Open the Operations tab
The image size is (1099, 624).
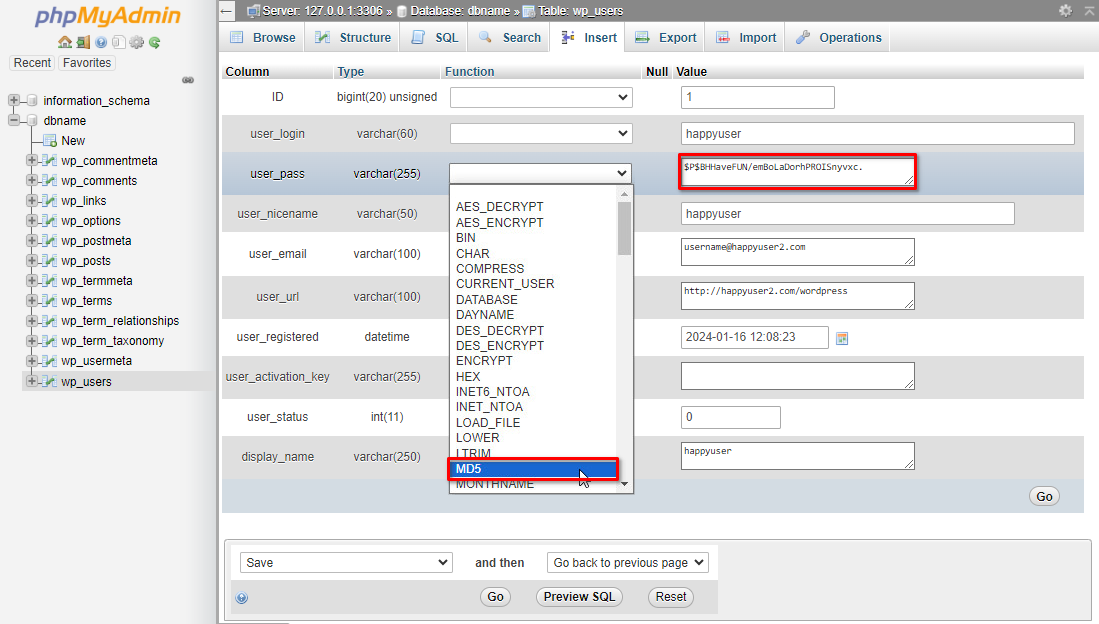pos(838,37)
